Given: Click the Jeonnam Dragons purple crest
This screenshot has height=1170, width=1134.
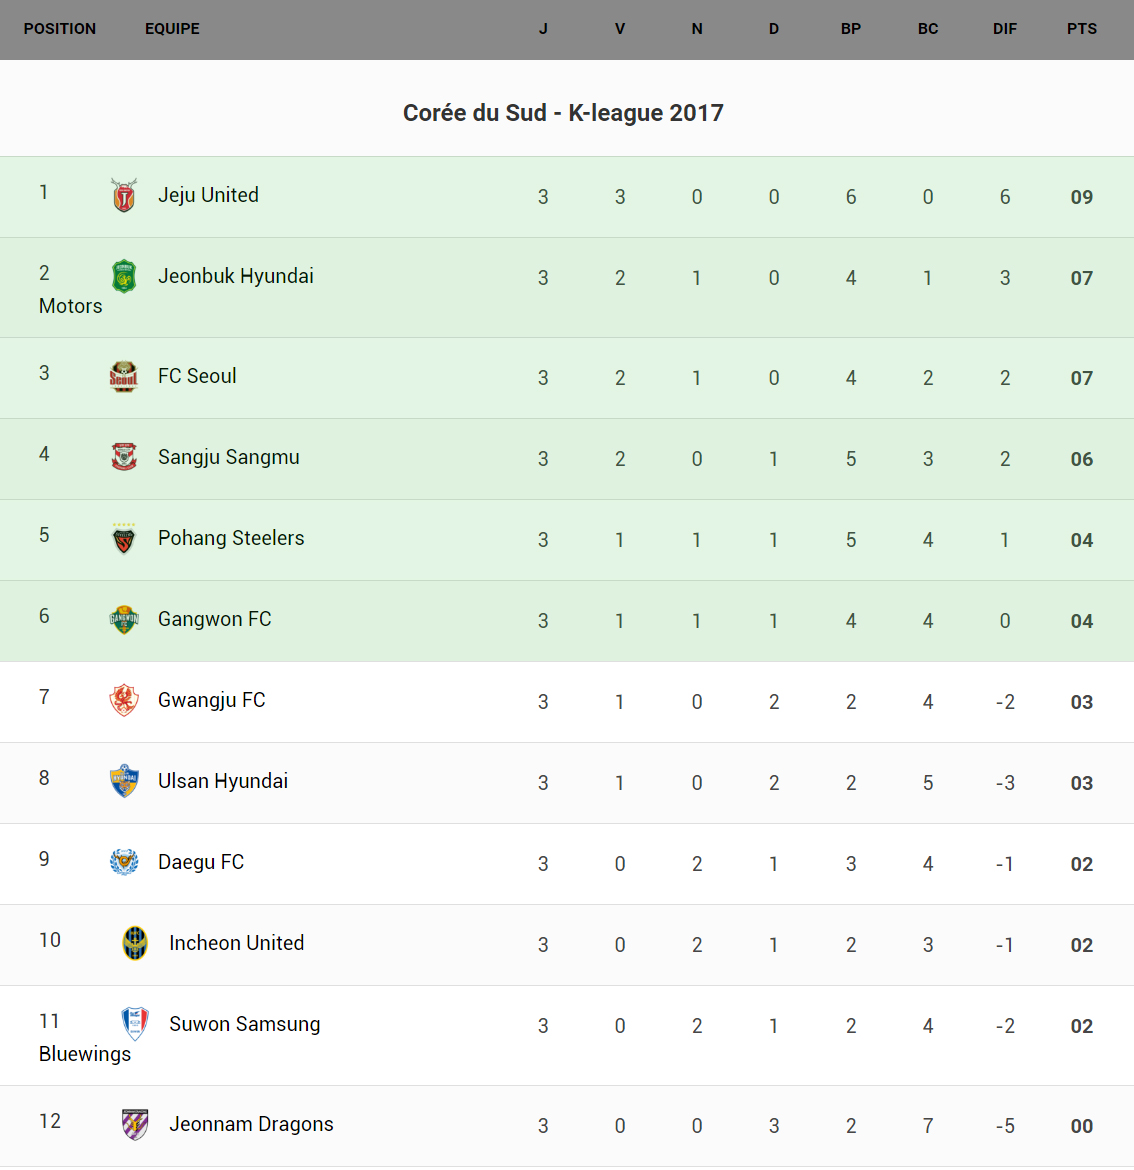Looking at the screenshot, I should pos(135,1125).
